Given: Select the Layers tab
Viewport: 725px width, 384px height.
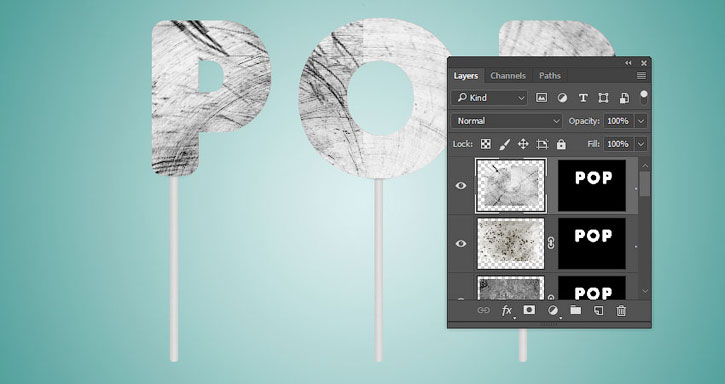Looking at the screenshot, I should pyautogui.click(x=466, y=75).
